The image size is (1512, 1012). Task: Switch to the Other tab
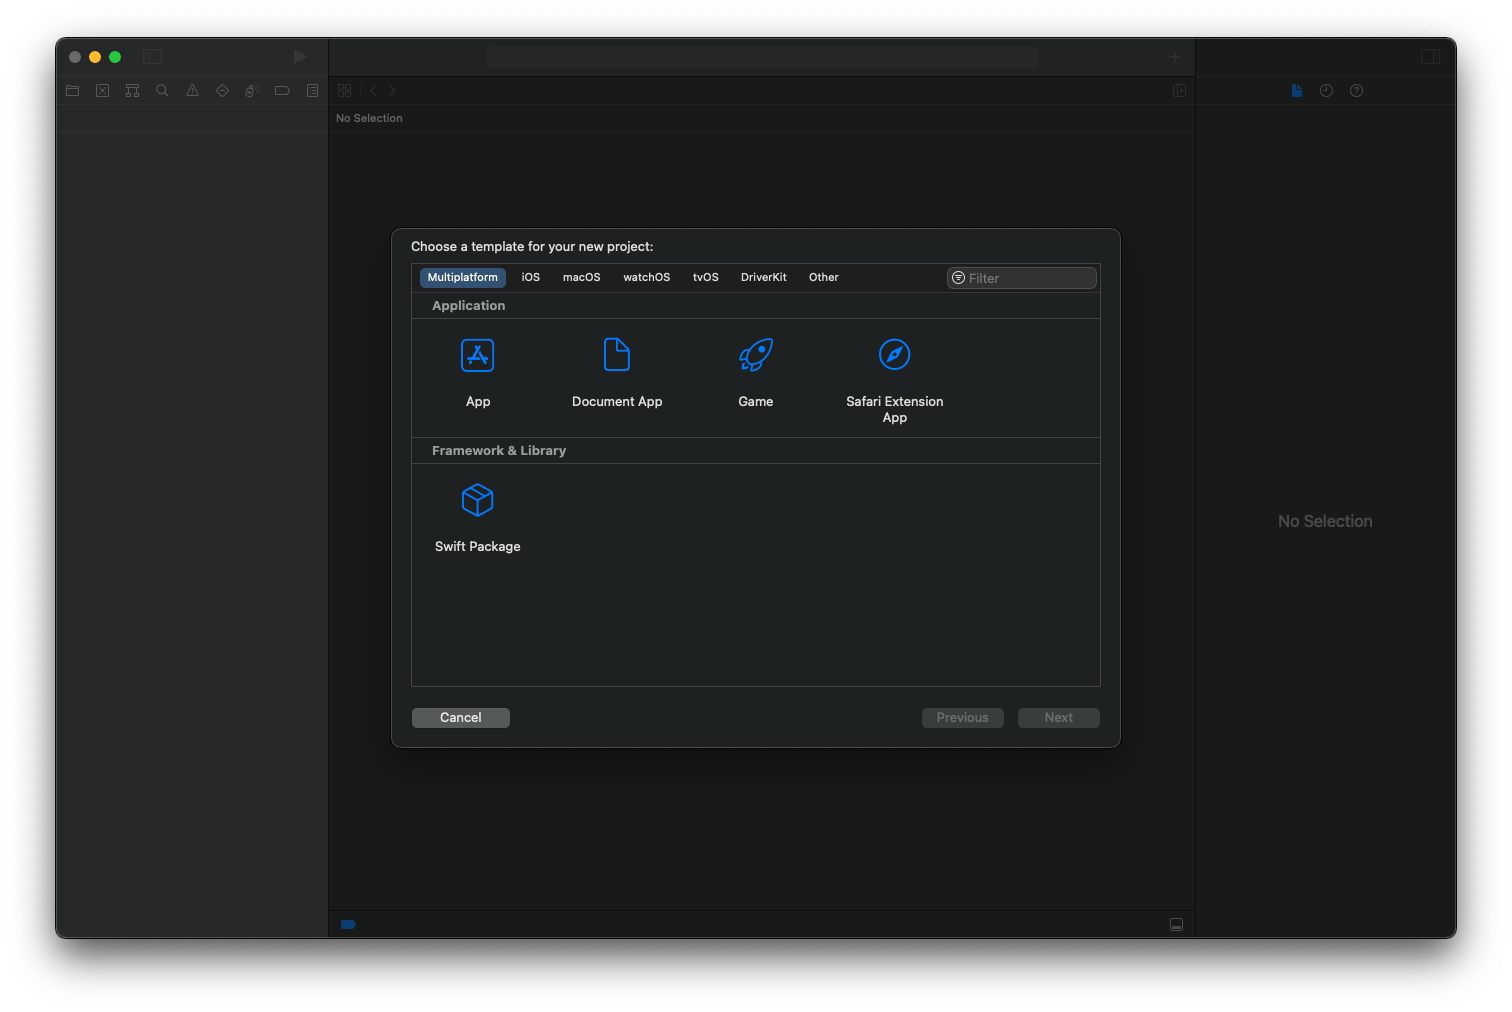coord(824,278)
